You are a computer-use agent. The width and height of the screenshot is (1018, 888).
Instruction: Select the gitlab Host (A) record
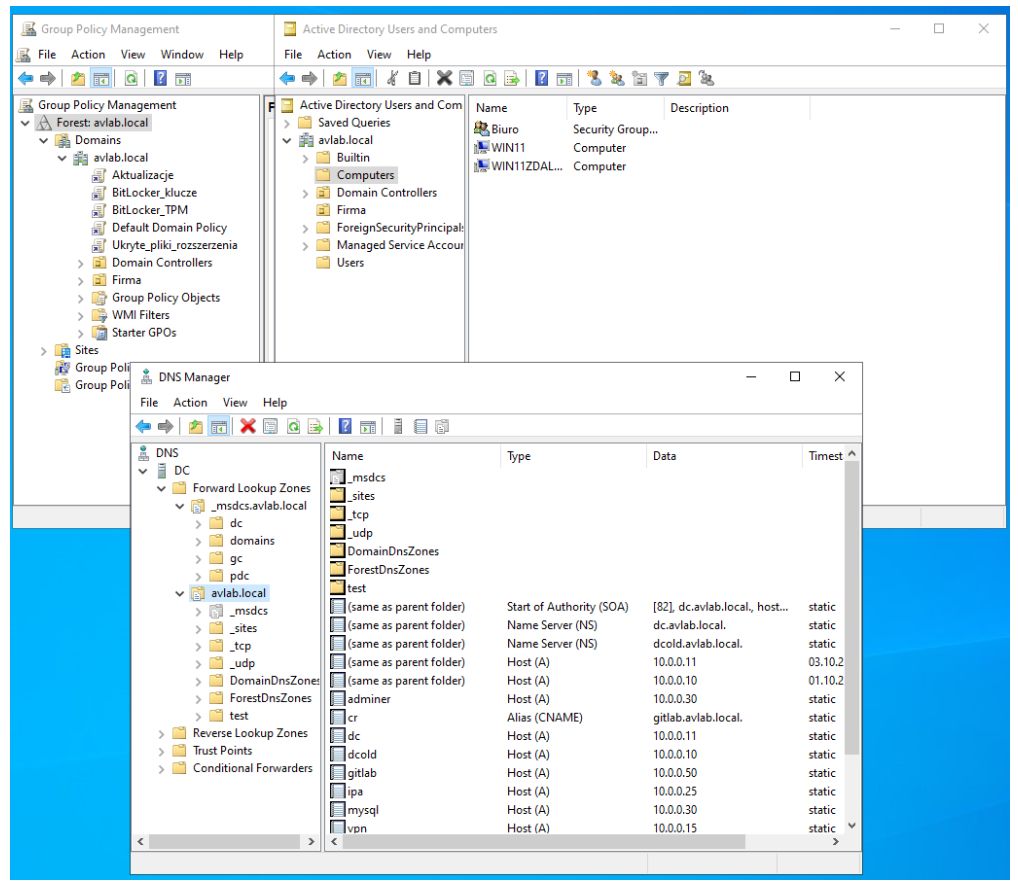tap(362, 773)
